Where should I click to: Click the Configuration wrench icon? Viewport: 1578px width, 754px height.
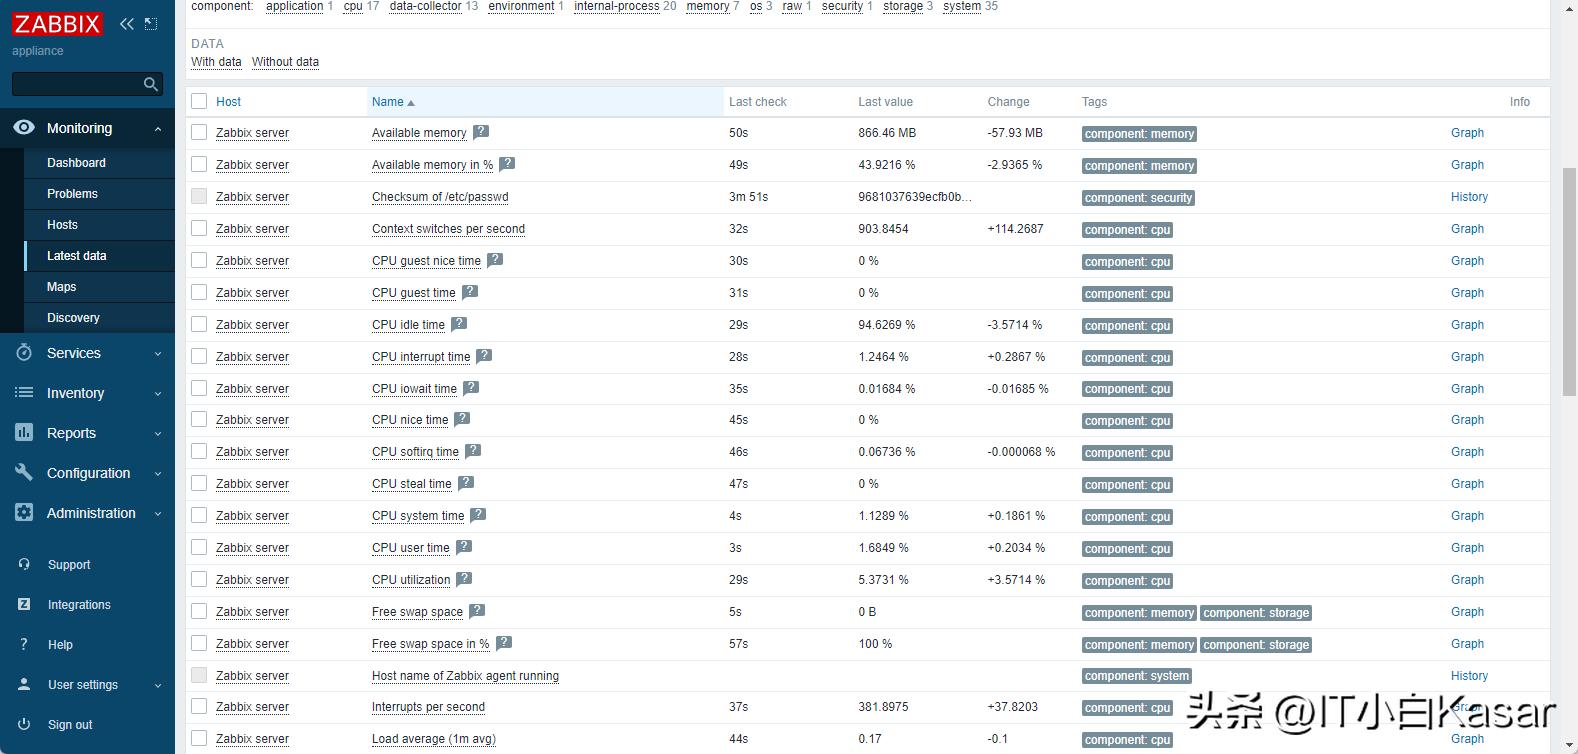point(24,472)
